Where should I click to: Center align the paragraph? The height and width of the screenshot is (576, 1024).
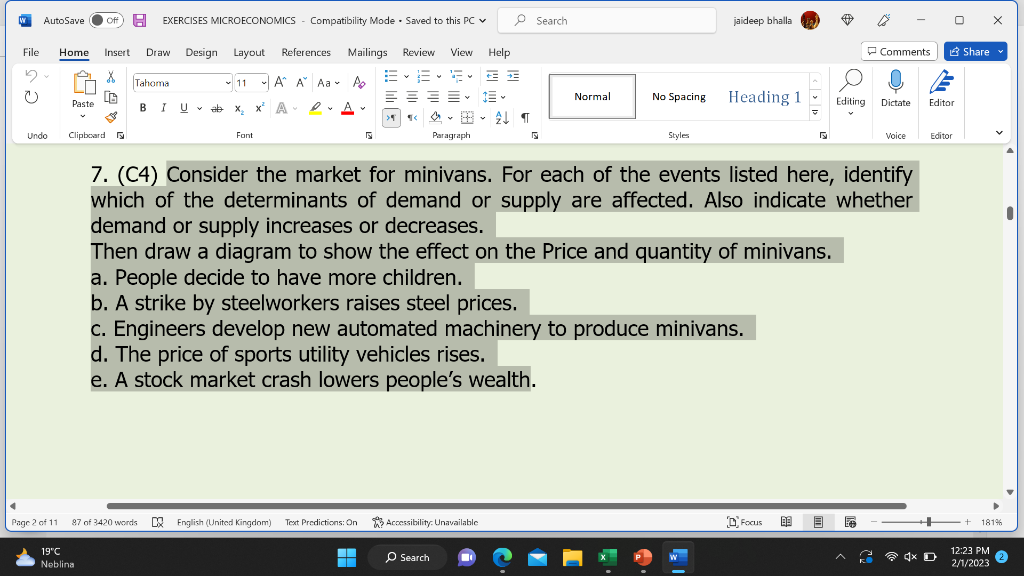pos(413,97)
